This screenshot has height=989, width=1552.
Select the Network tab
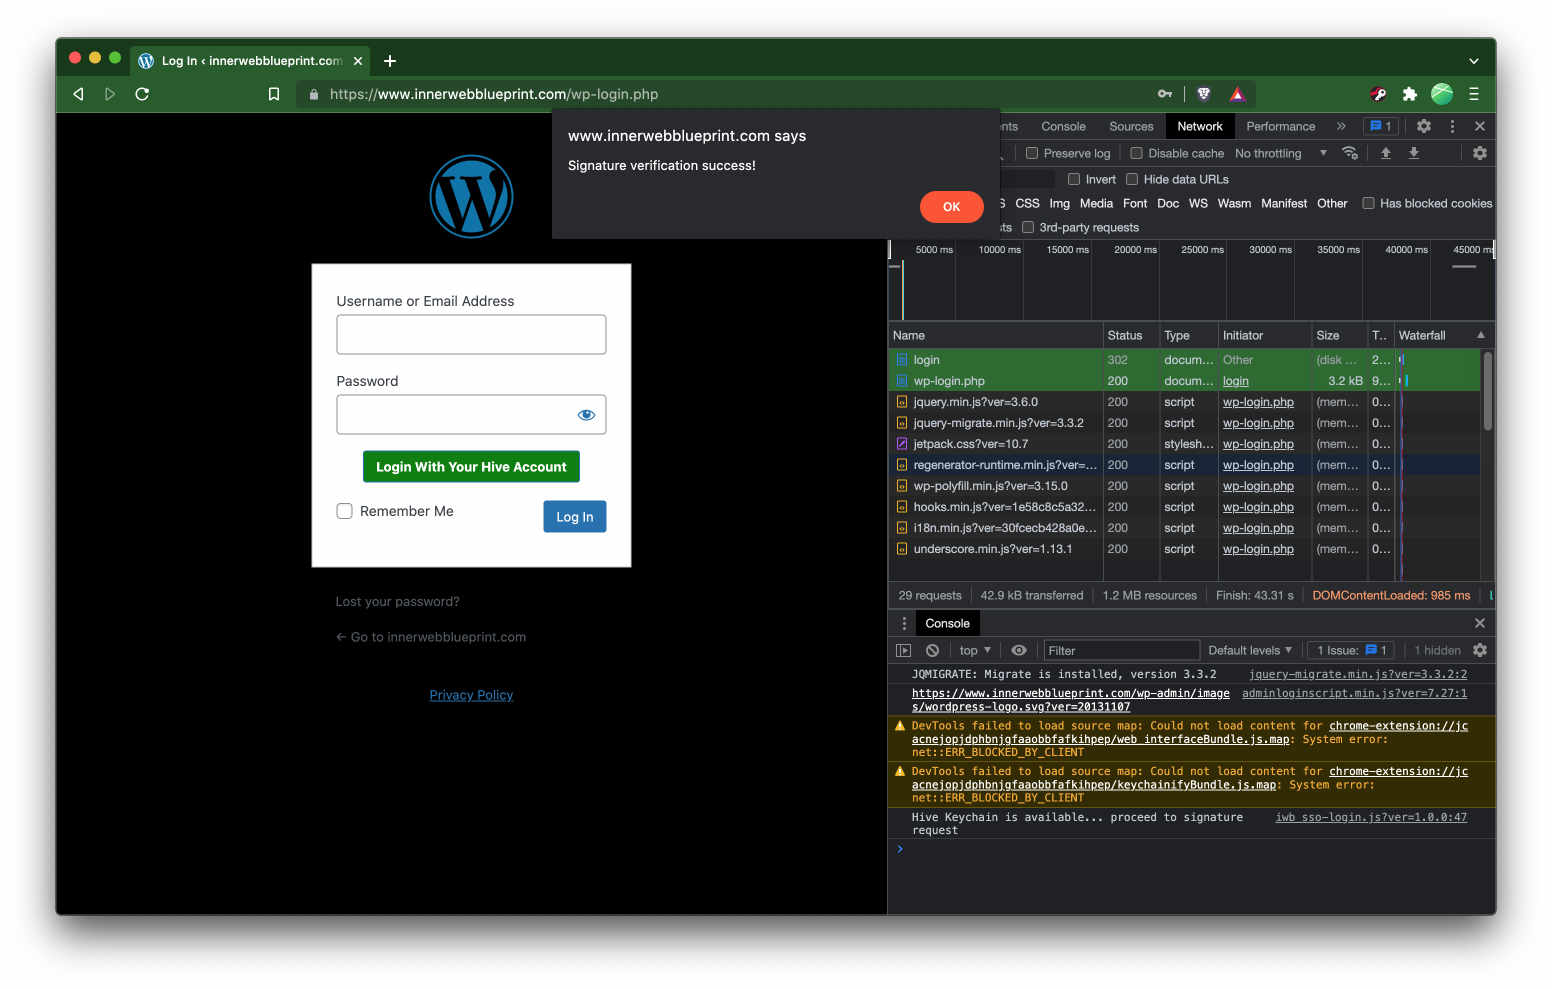pos(1200,126)
